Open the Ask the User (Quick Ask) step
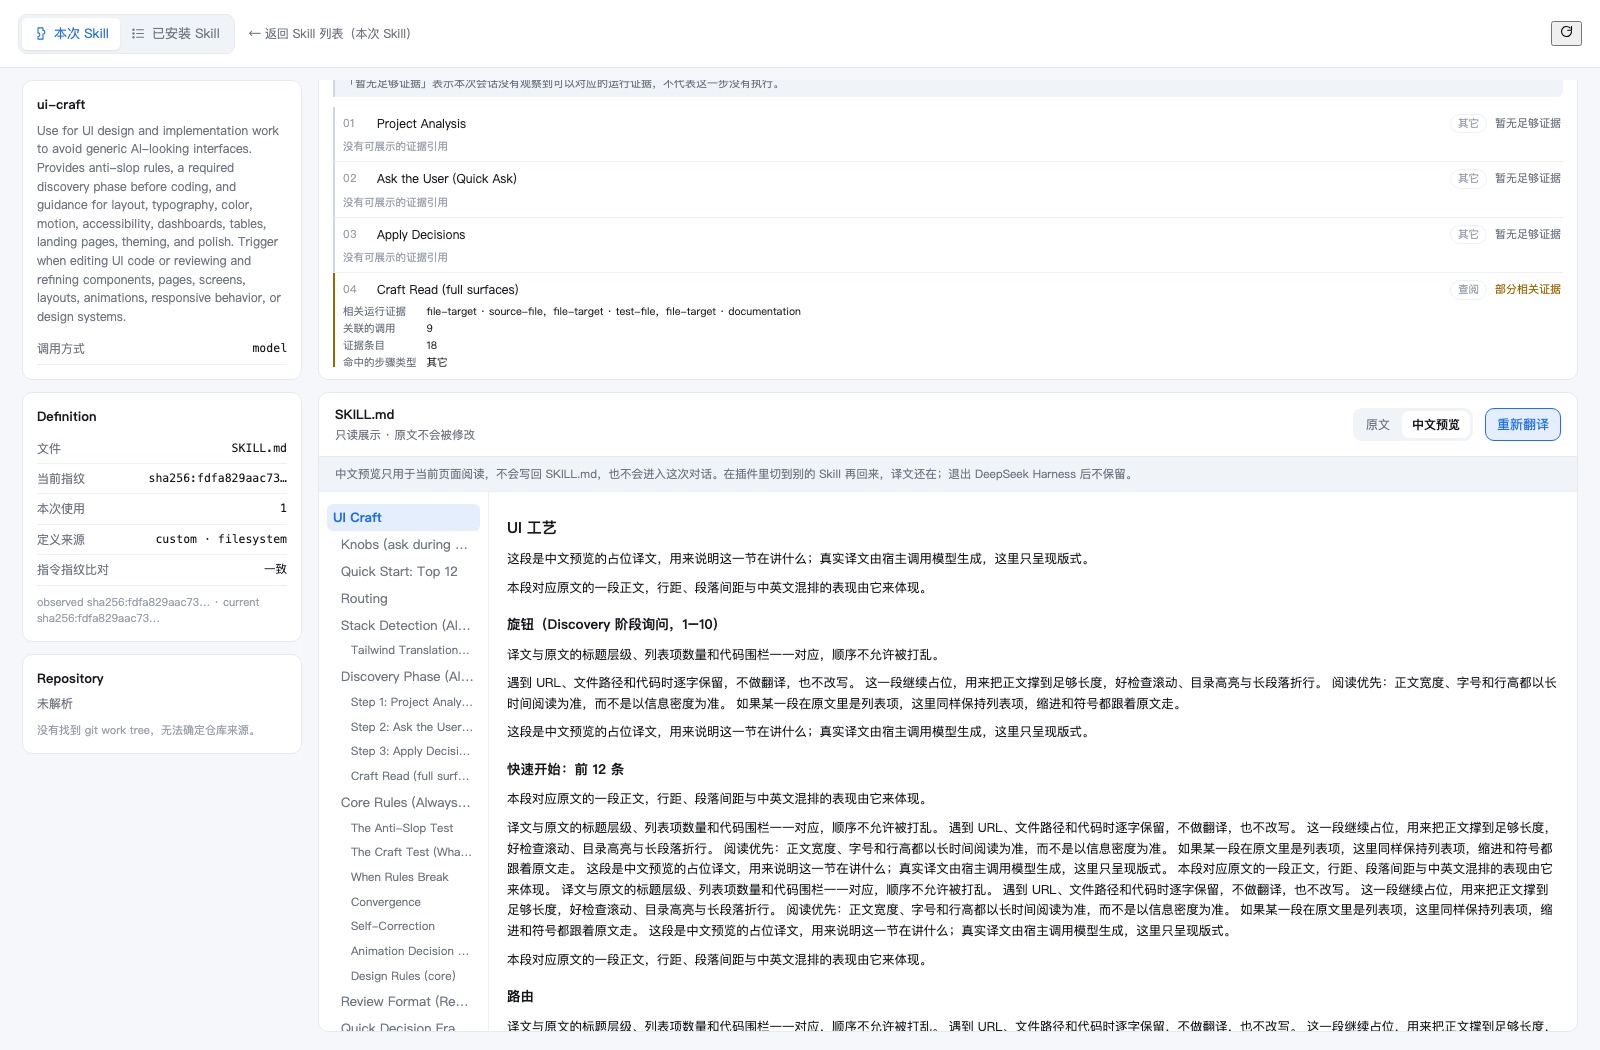This screenshot has height=1050, width=1600. [x=948, y=189]
